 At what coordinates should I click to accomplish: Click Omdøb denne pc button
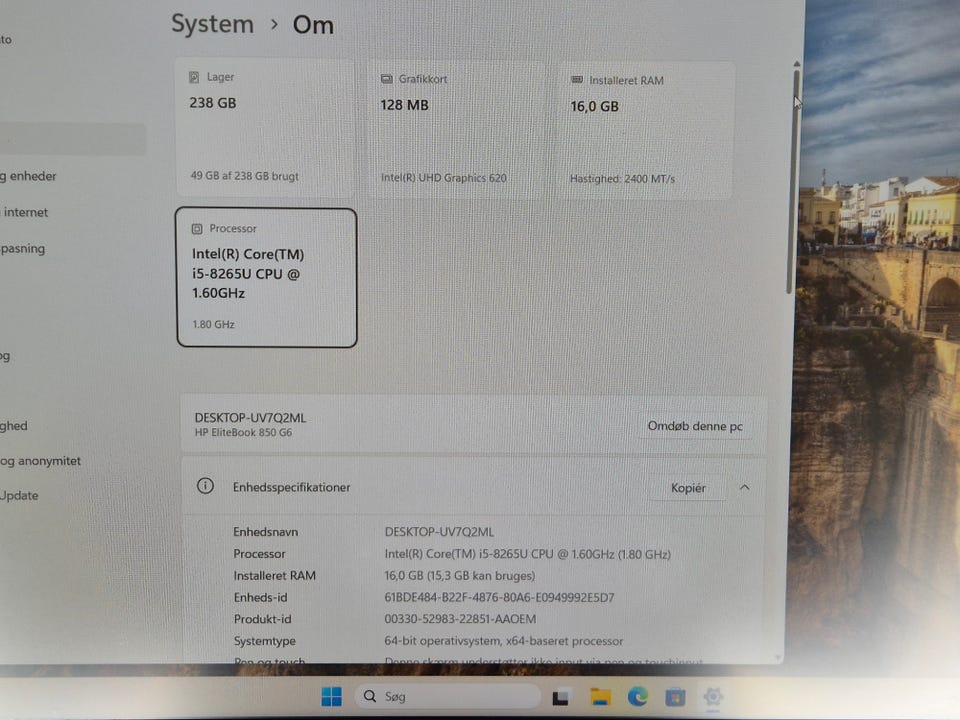point(695,426)
